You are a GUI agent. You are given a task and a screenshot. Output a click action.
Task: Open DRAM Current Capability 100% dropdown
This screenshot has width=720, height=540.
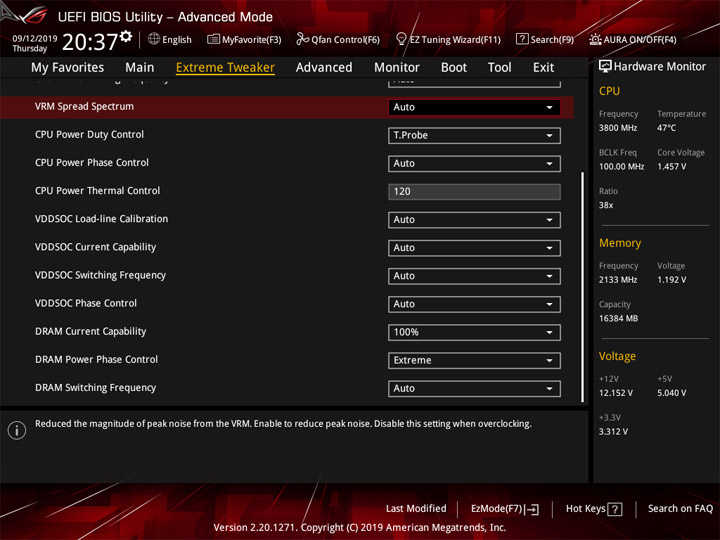point(474,332)
